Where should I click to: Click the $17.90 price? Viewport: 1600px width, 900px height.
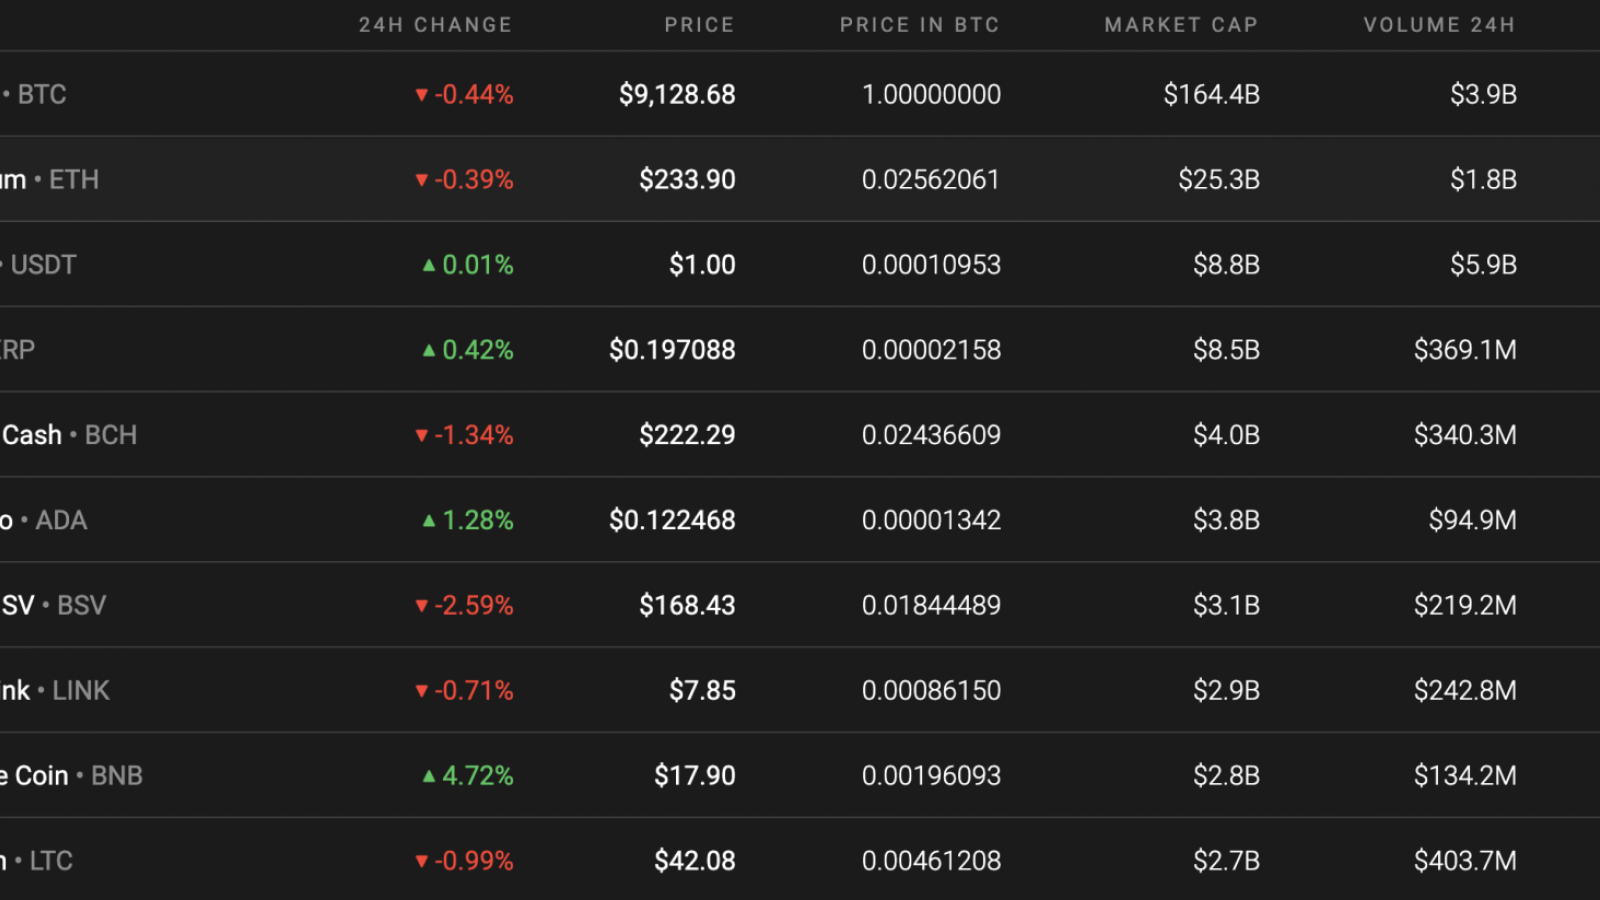pyautogui.click(x=695, y=774)
